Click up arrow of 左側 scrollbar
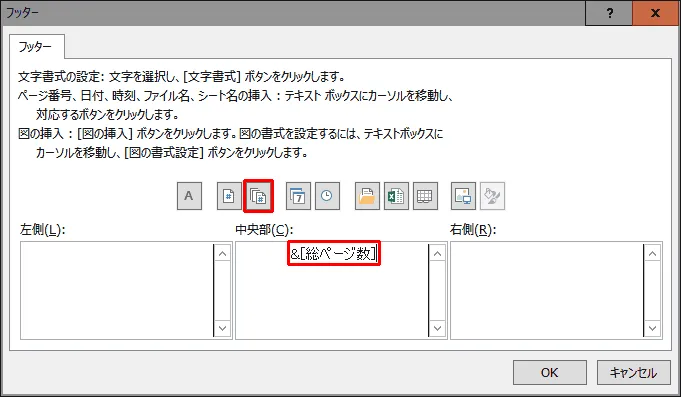This screenshot has width=681, height=397. (222, 253)
